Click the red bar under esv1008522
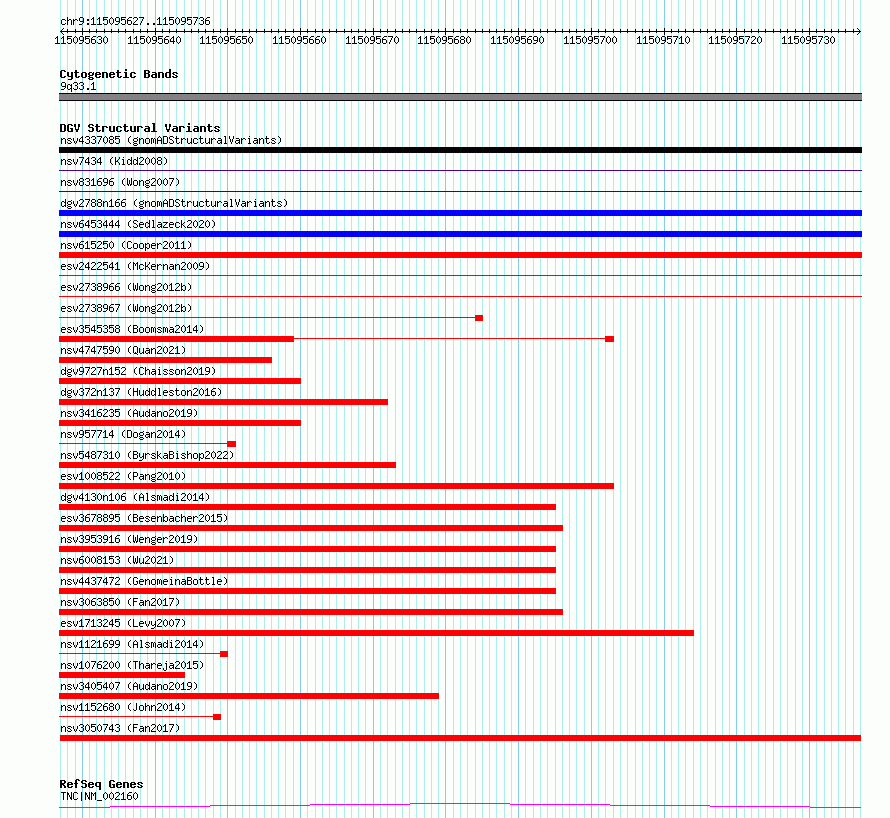Screen dimensions: 890x818 [x=337, y=486]
